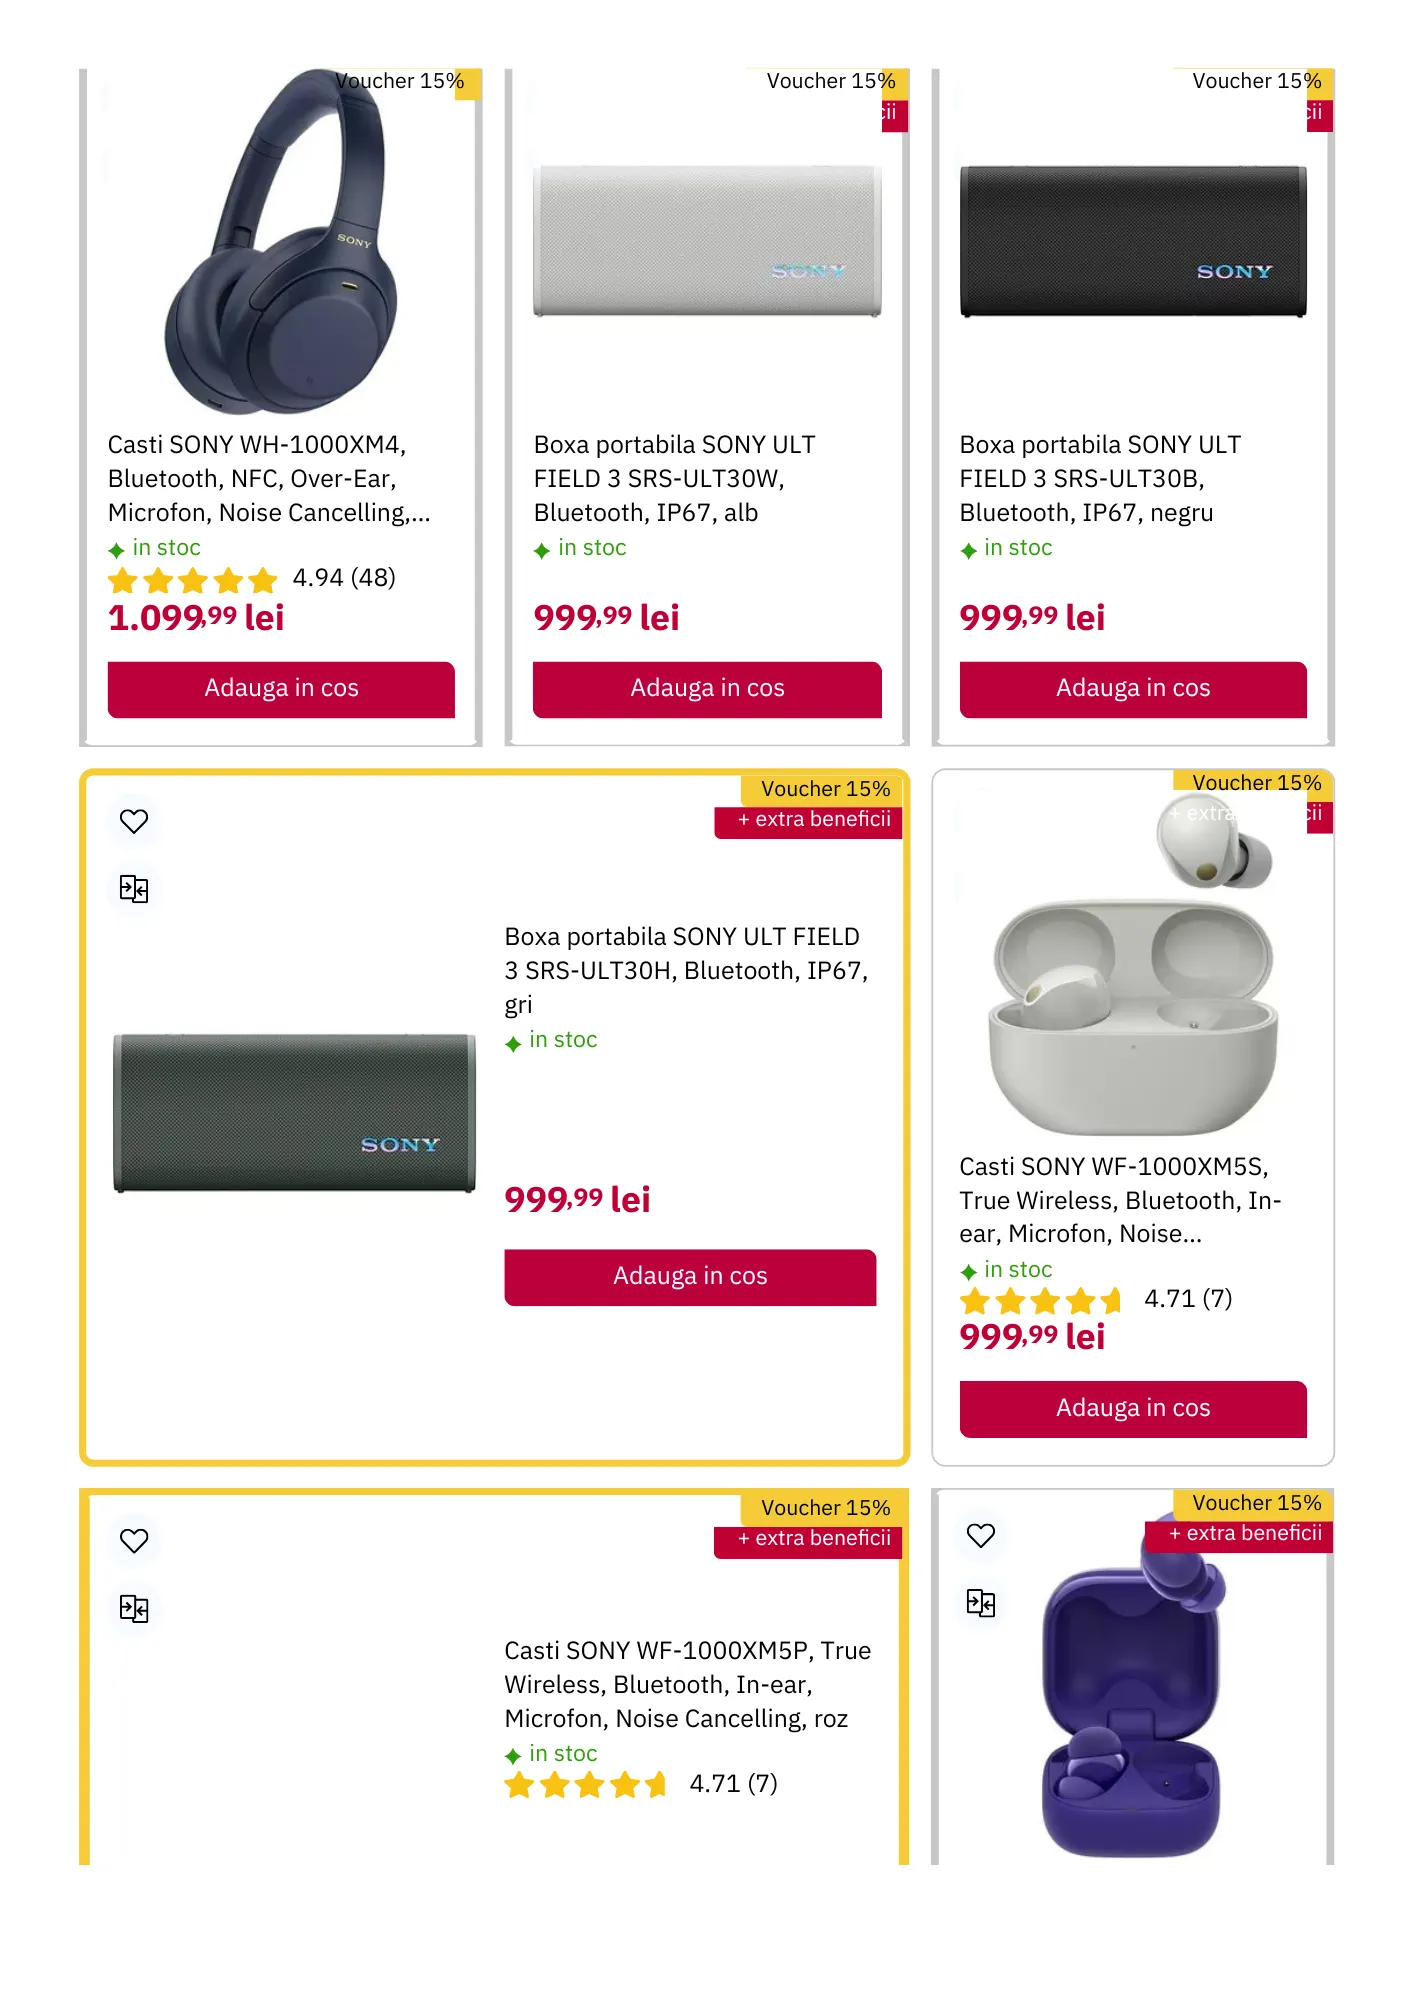Add WF-1000XM5S earbuds to cart
This screenshot has width=1414, height=2000.
[x=1133, y=1409]
